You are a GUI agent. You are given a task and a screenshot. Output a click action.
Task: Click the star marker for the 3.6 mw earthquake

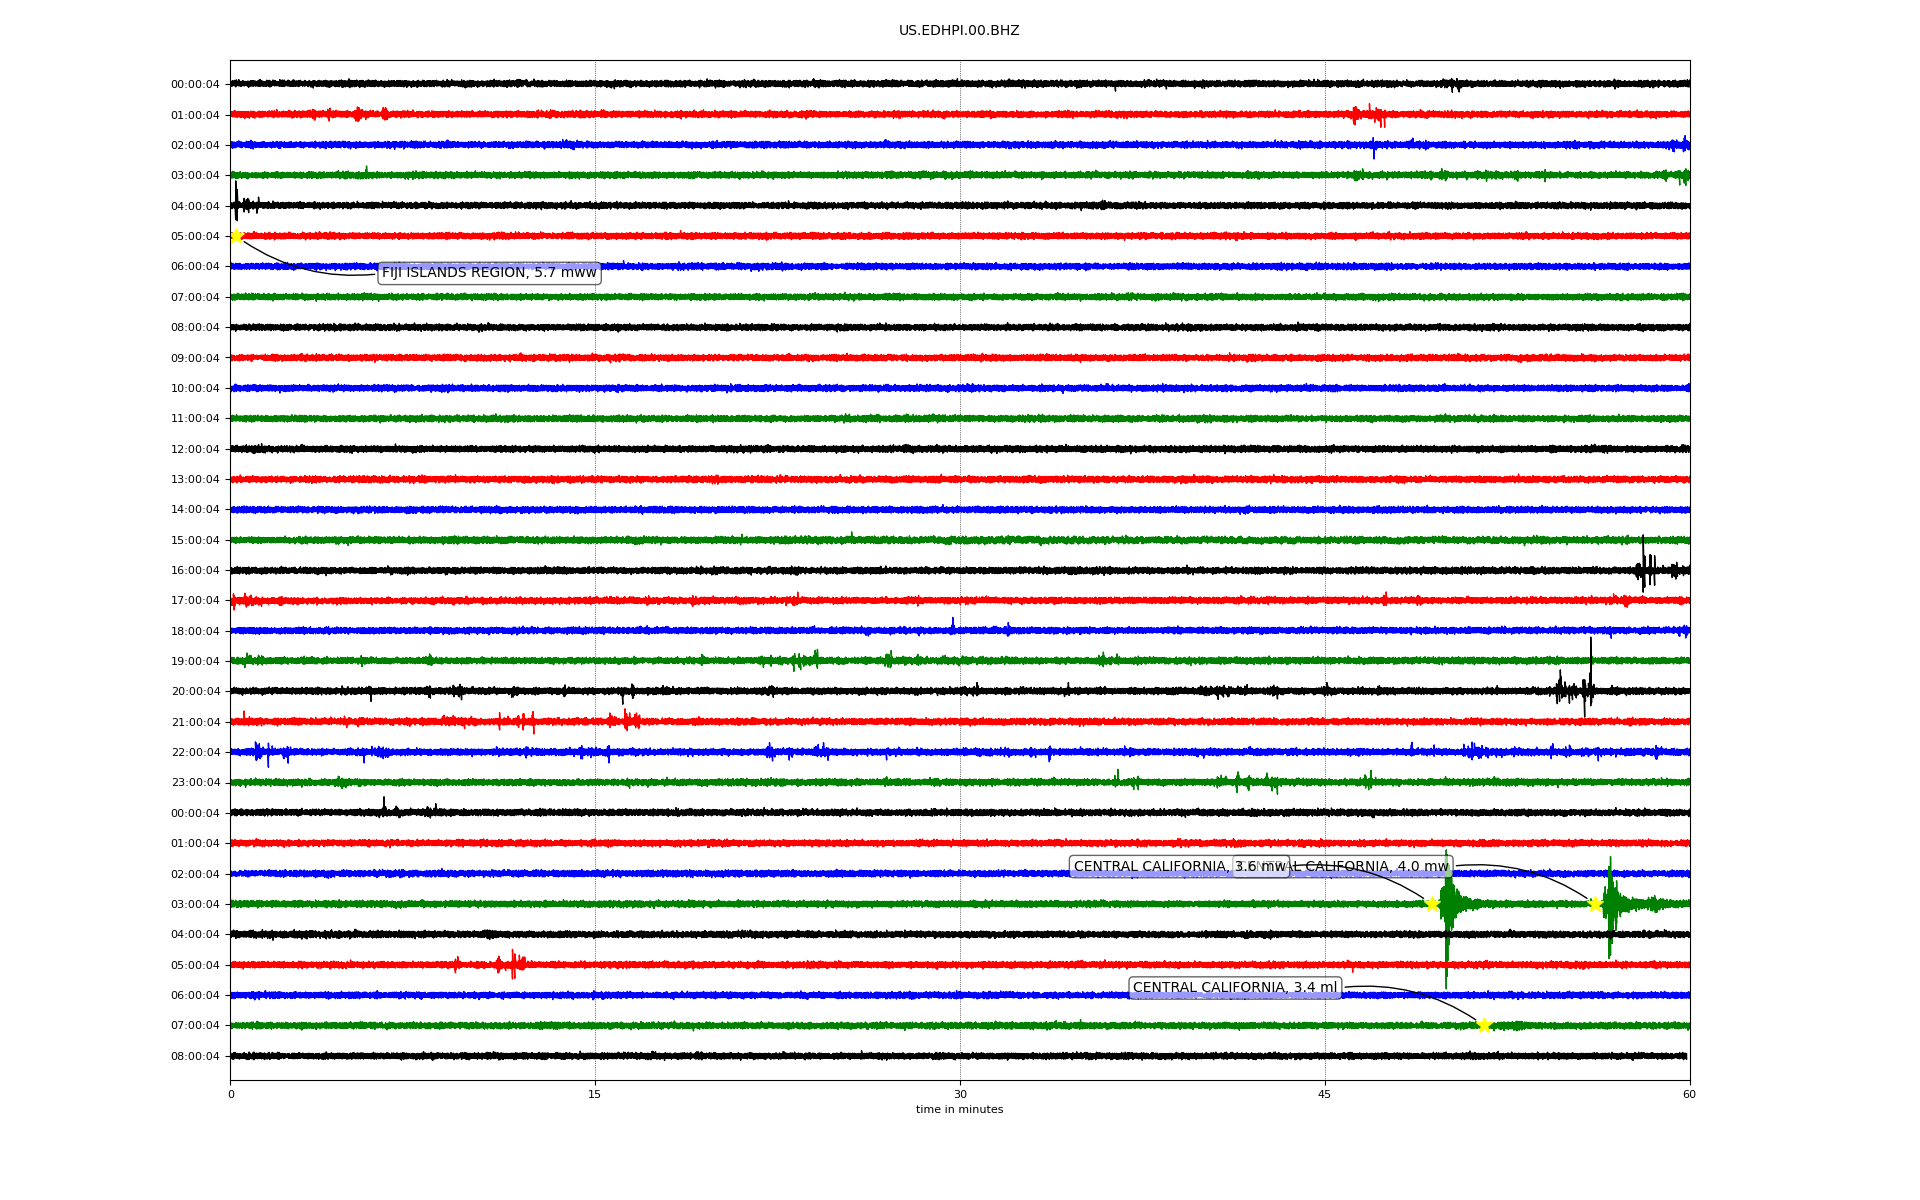pos(1432,904)
